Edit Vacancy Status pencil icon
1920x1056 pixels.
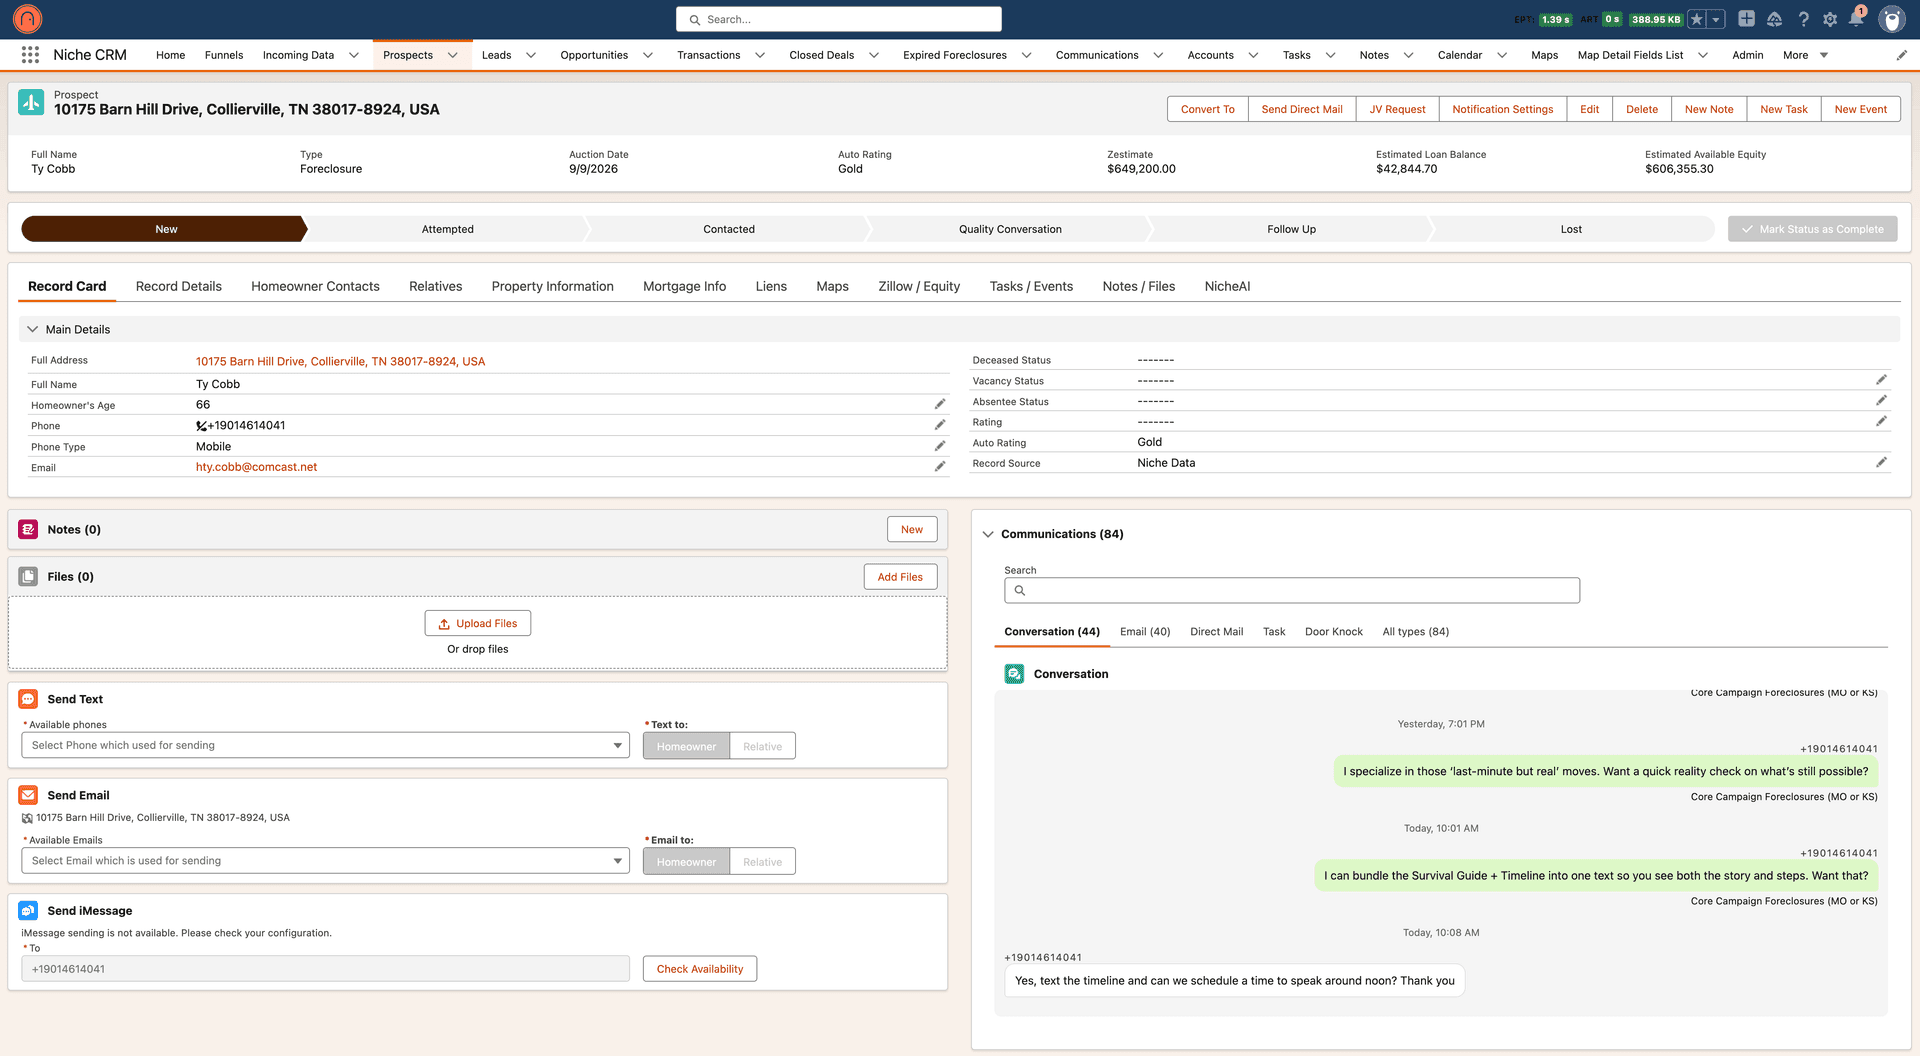click(x=1881, y=380)
